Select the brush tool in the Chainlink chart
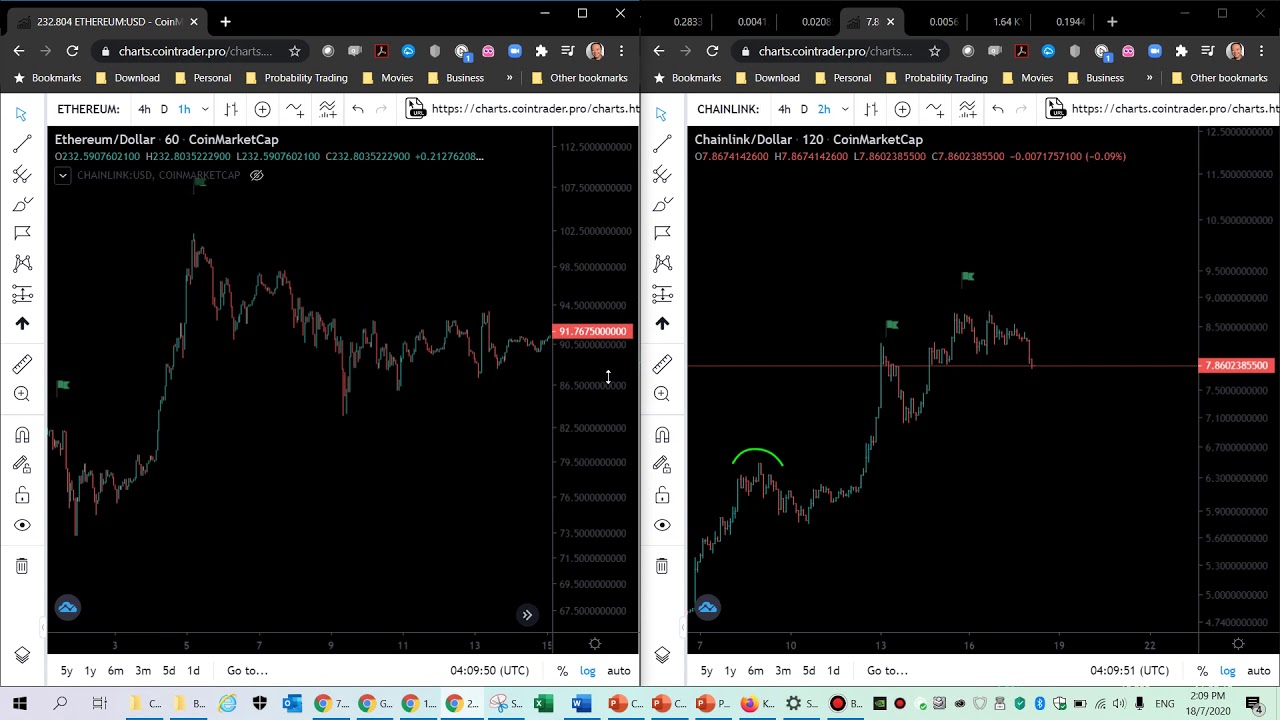This screenshot has height=720, width=1280. click(x=662, y=204)
